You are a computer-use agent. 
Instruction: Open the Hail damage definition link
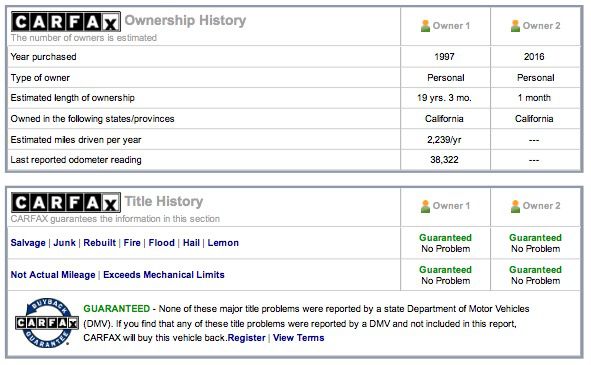click(191, 243)
